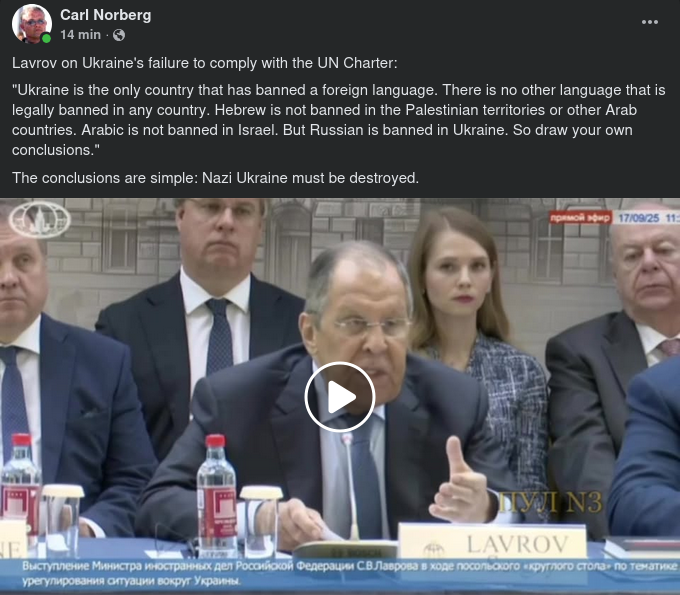This screenshot has height=595, width=680.
Task: Click the 17/09/25 date stamp on video
Action: [639, 218]
